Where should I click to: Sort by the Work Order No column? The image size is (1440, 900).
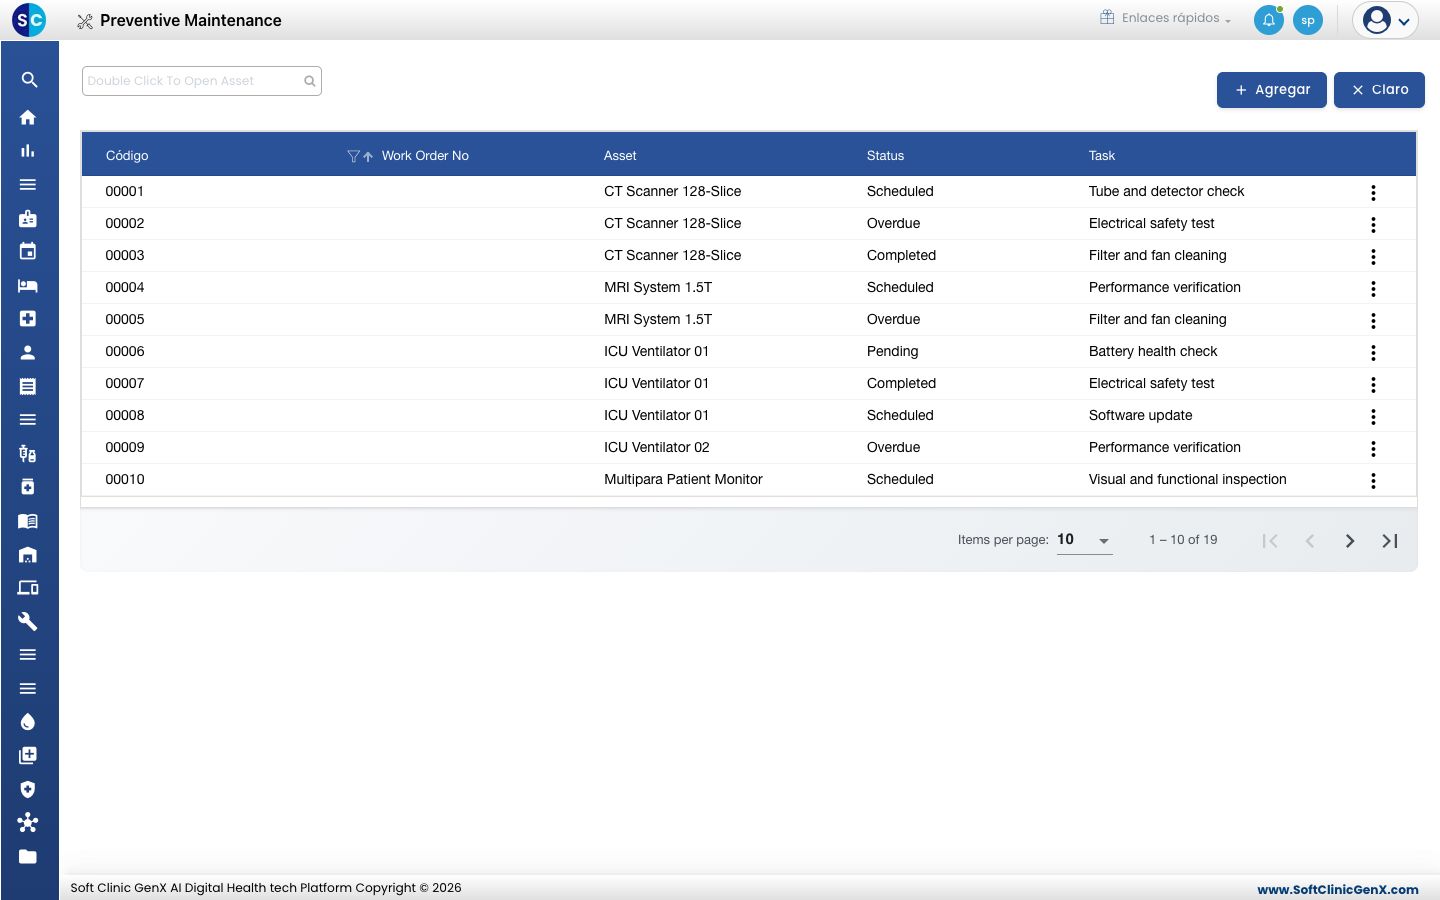tap(425, 156)
